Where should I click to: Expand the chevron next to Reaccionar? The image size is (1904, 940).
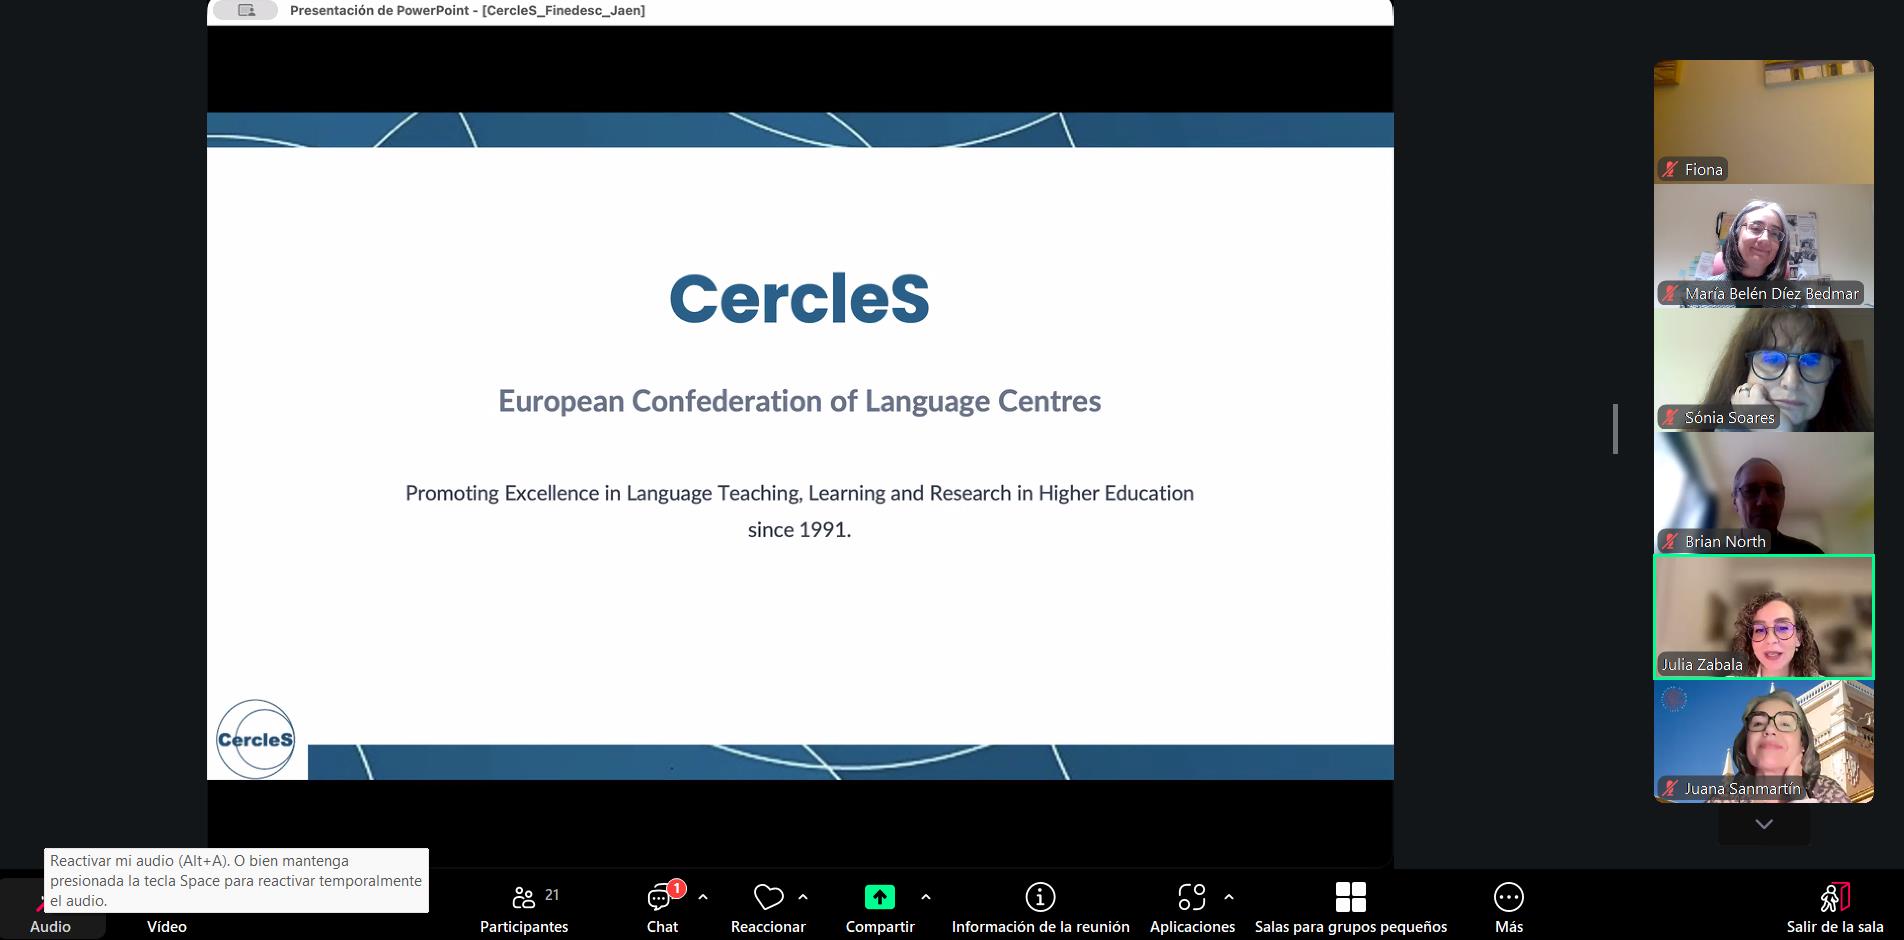click(803, 897)
